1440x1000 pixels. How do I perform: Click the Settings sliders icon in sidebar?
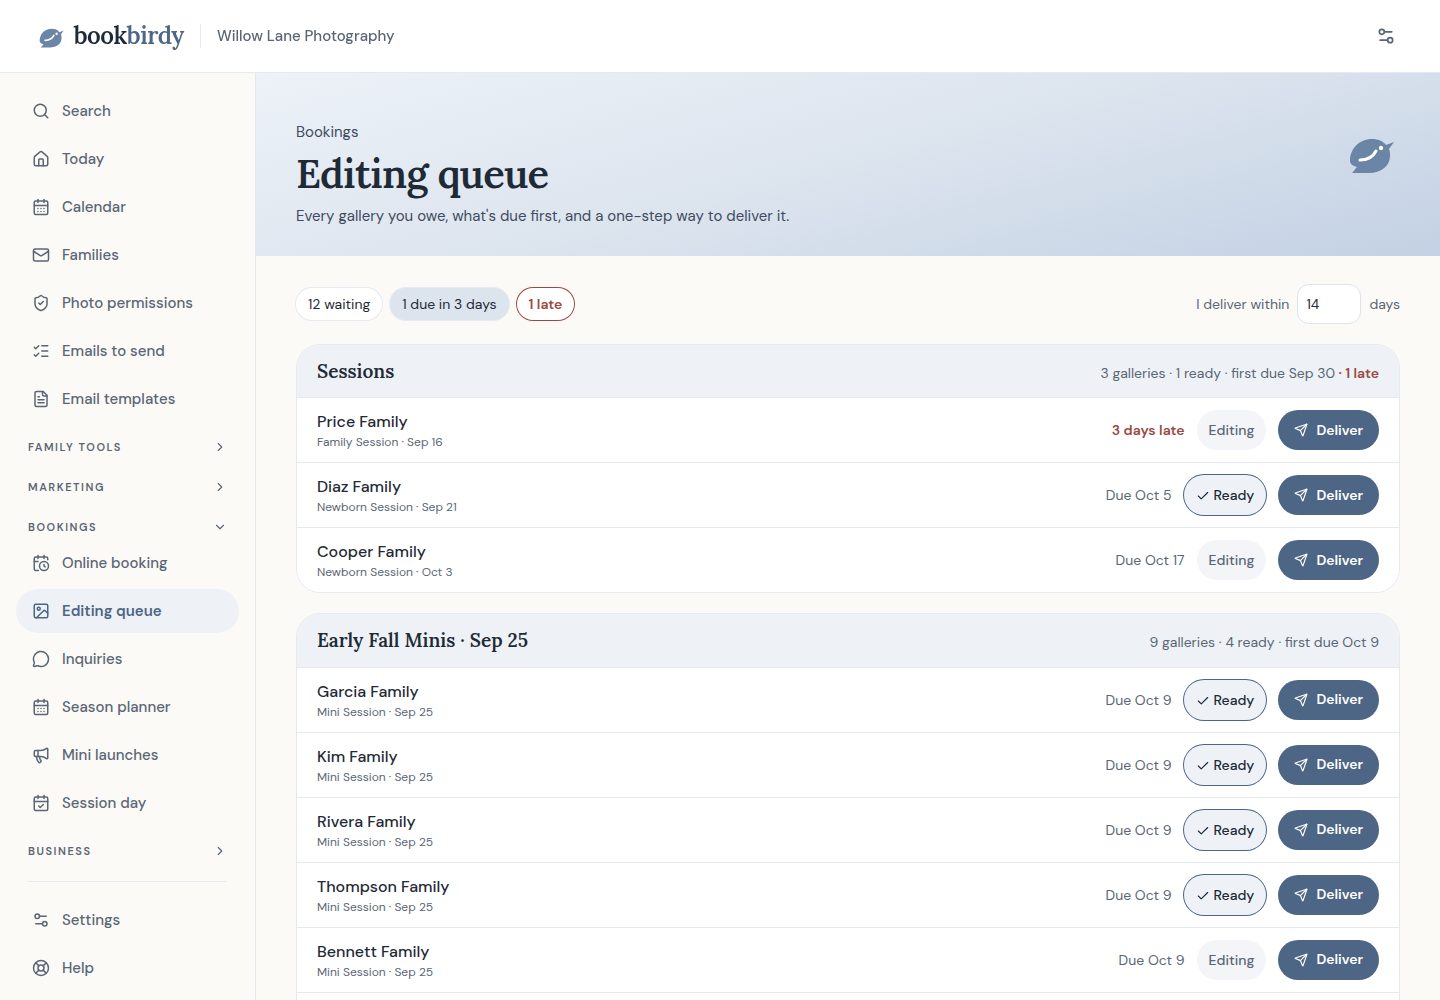coord(41,920)
